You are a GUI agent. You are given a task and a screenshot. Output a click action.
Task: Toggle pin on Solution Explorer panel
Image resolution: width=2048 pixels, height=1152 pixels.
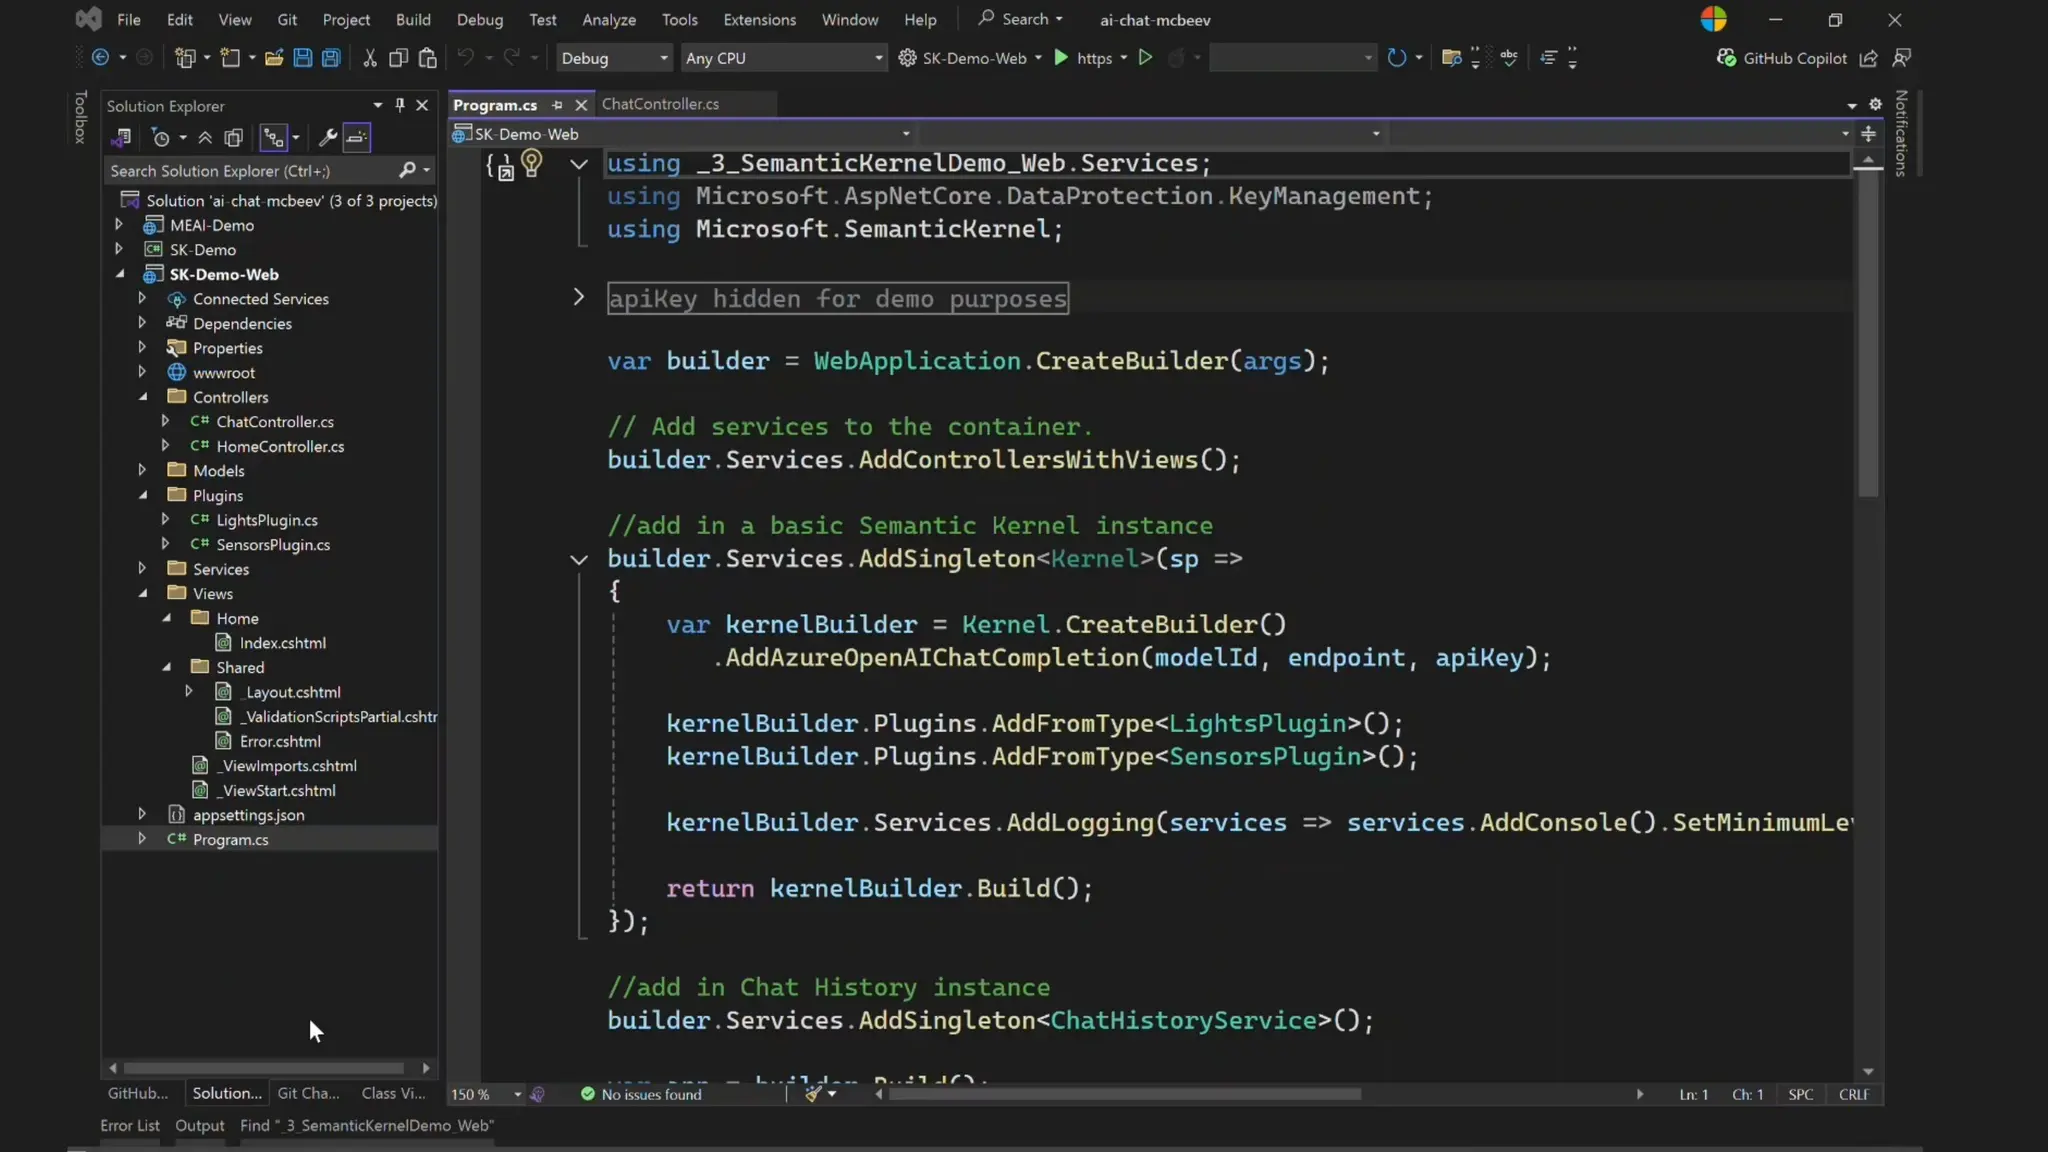pos(400,105)
